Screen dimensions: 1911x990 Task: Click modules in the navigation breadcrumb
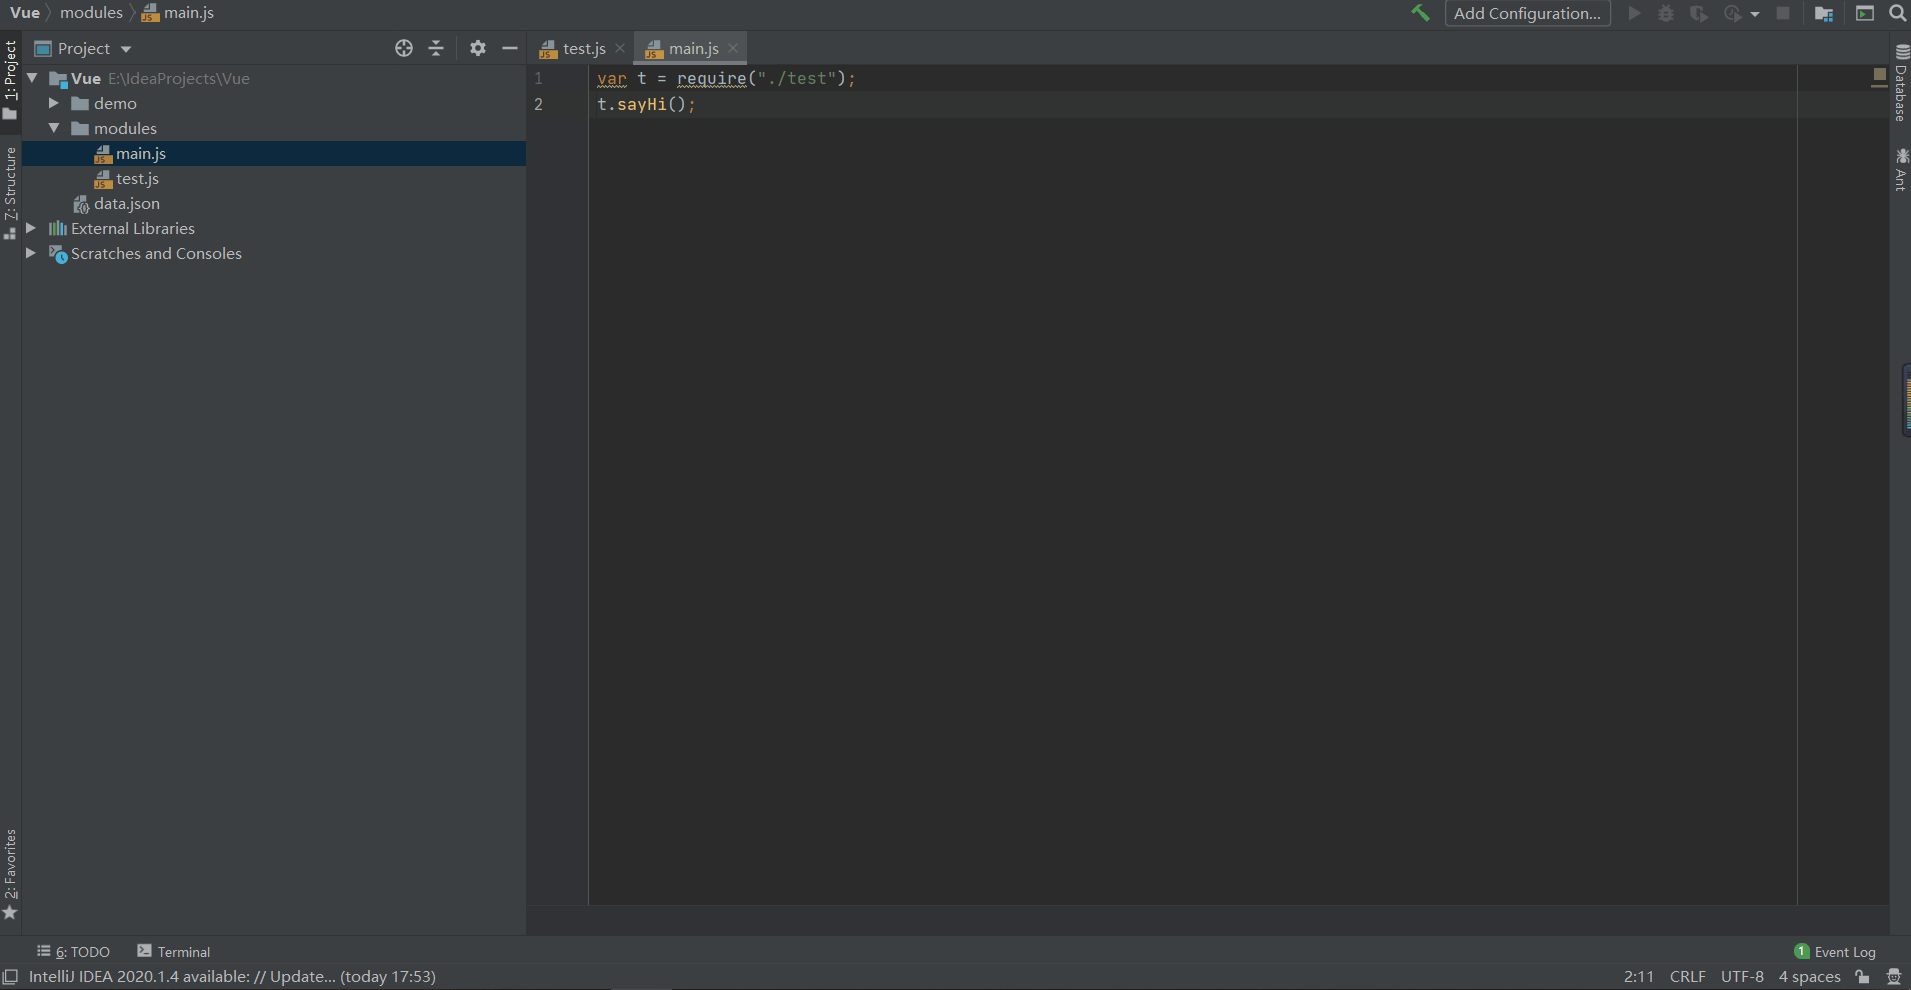(x=91, y=13)
